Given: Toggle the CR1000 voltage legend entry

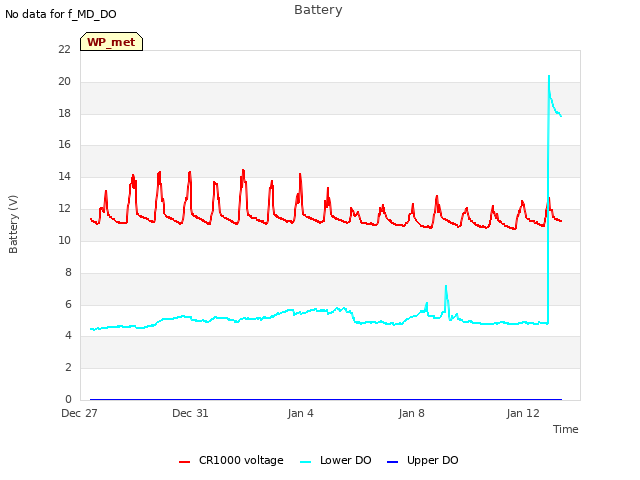Looking at the screenshot, I should point(231,460).
